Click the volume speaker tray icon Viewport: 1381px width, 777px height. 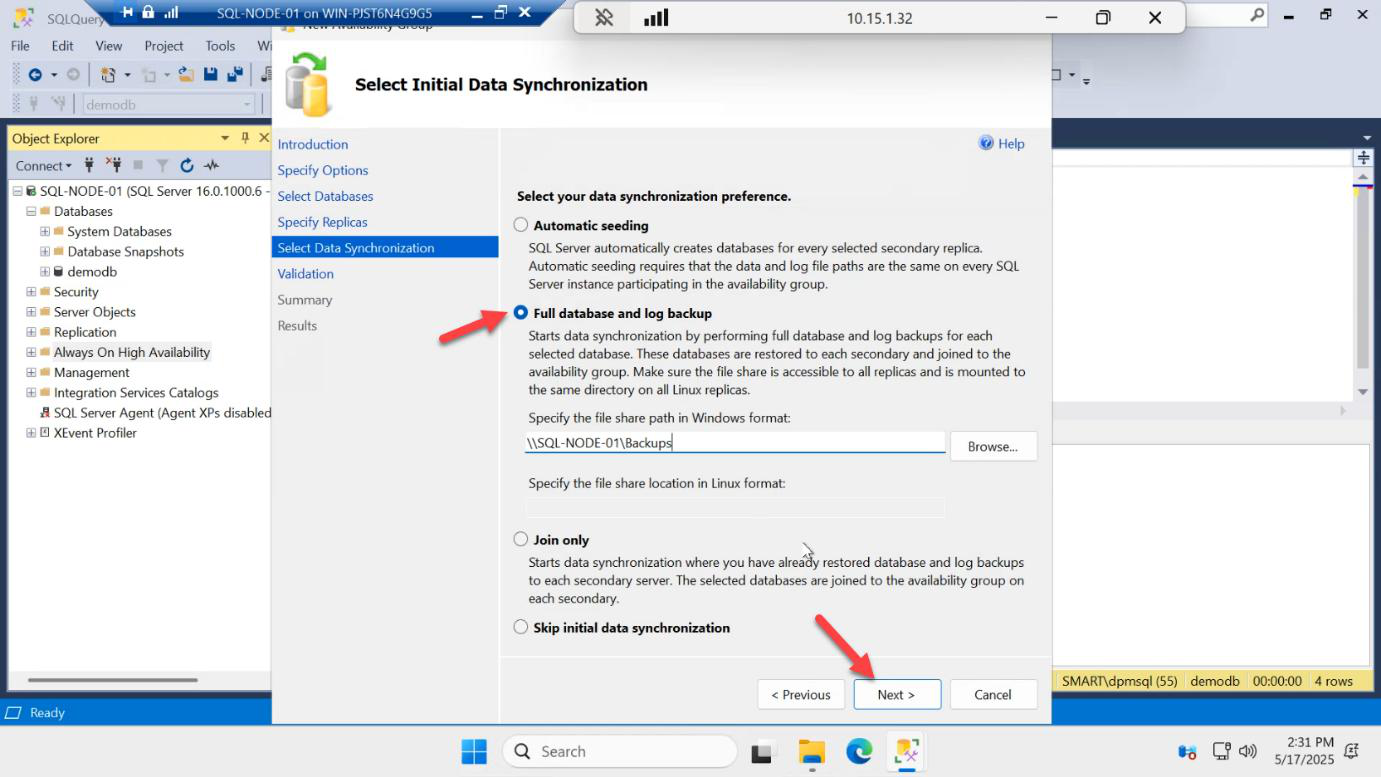click(x=1247, y=751)
